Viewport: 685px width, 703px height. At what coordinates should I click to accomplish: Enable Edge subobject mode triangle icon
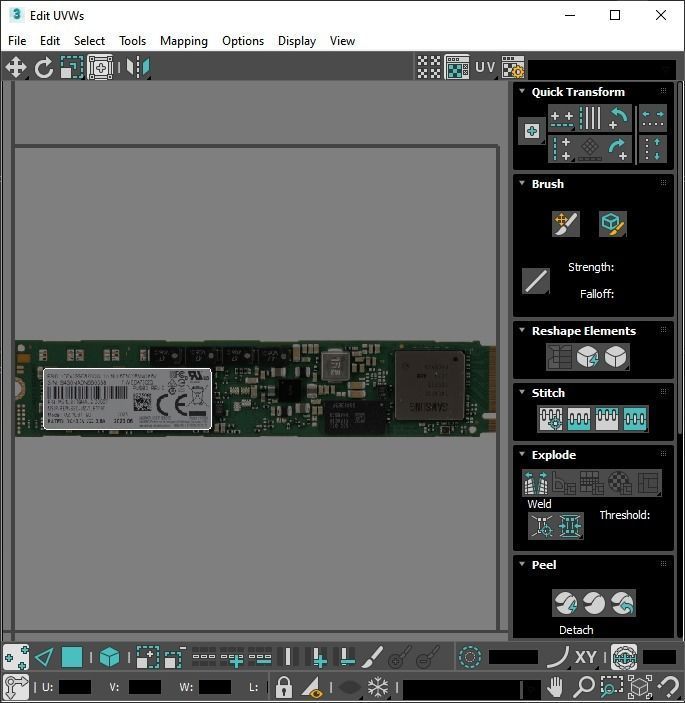[x=44, y=658]
